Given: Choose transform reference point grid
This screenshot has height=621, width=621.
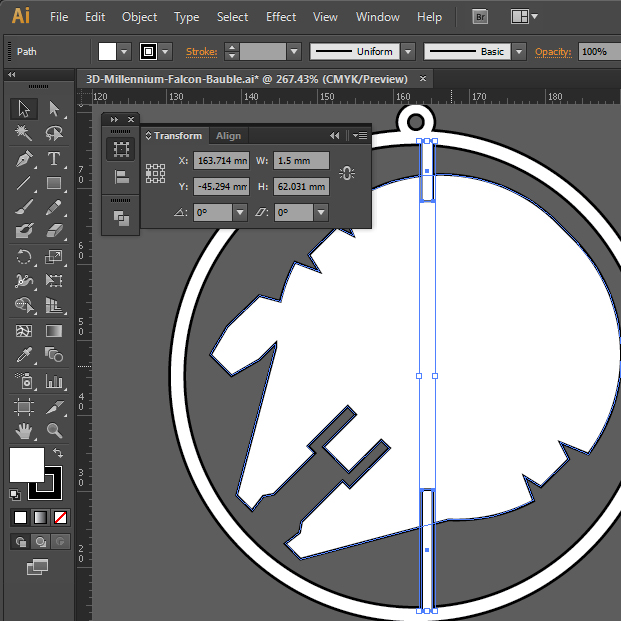Looking at the screenshot, I should coord(155,173).
